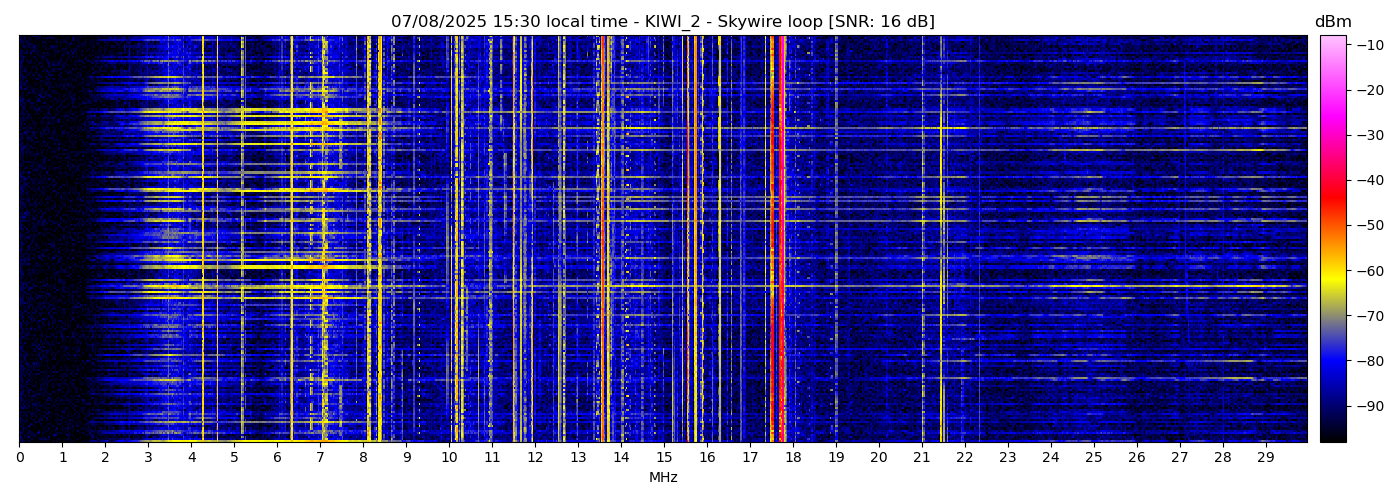Screen dimensions: 1400x500
Task: Click the 0 MHz tick label
Action: (19, 458)
